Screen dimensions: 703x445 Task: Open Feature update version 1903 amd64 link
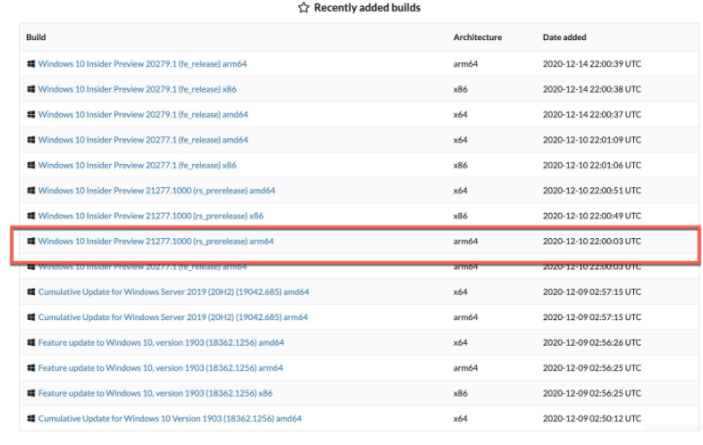(x=162, y=342)
